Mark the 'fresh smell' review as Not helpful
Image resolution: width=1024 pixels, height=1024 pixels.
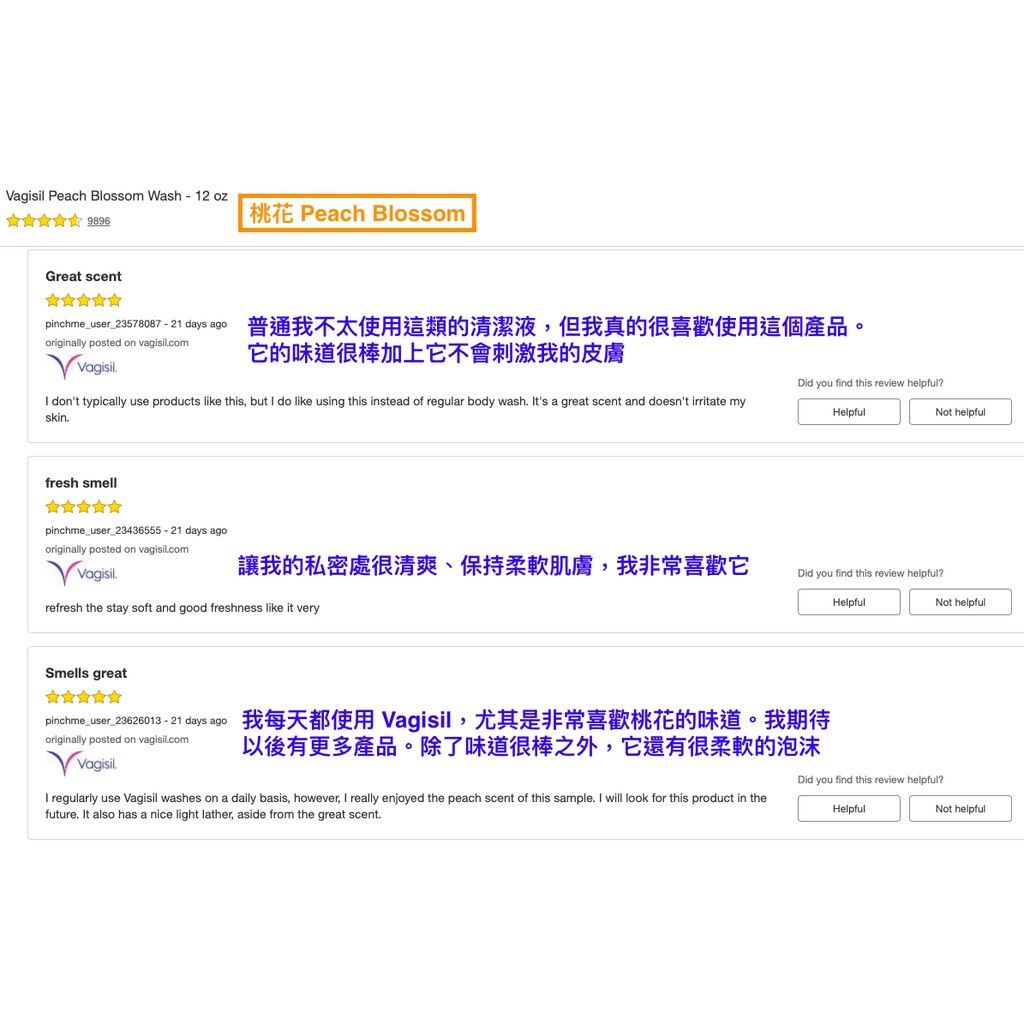click(x=960, y=602)
